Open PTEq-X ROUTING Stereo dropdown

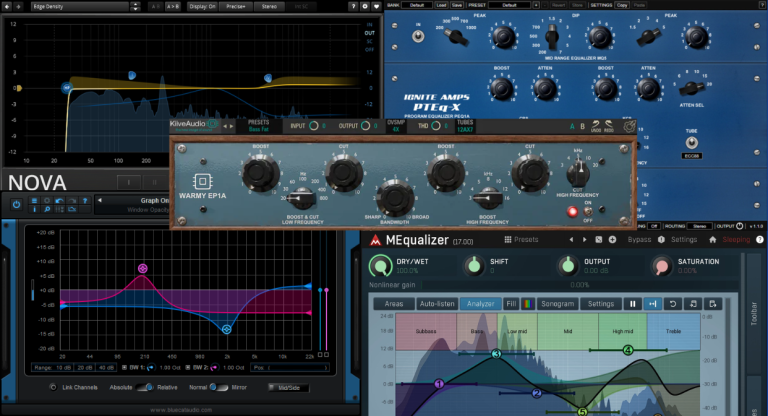699,226
